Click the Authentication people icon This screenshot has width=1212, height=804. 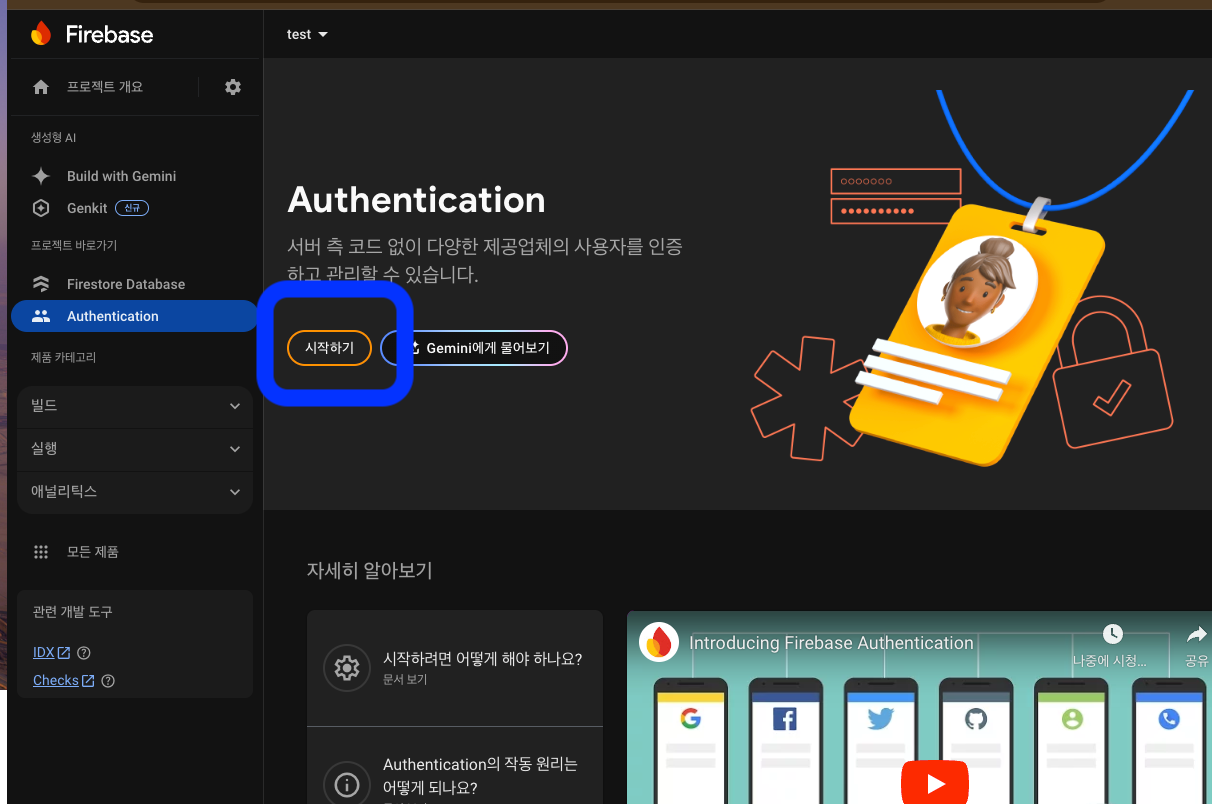pyautogui.click(x=41, y=316)
